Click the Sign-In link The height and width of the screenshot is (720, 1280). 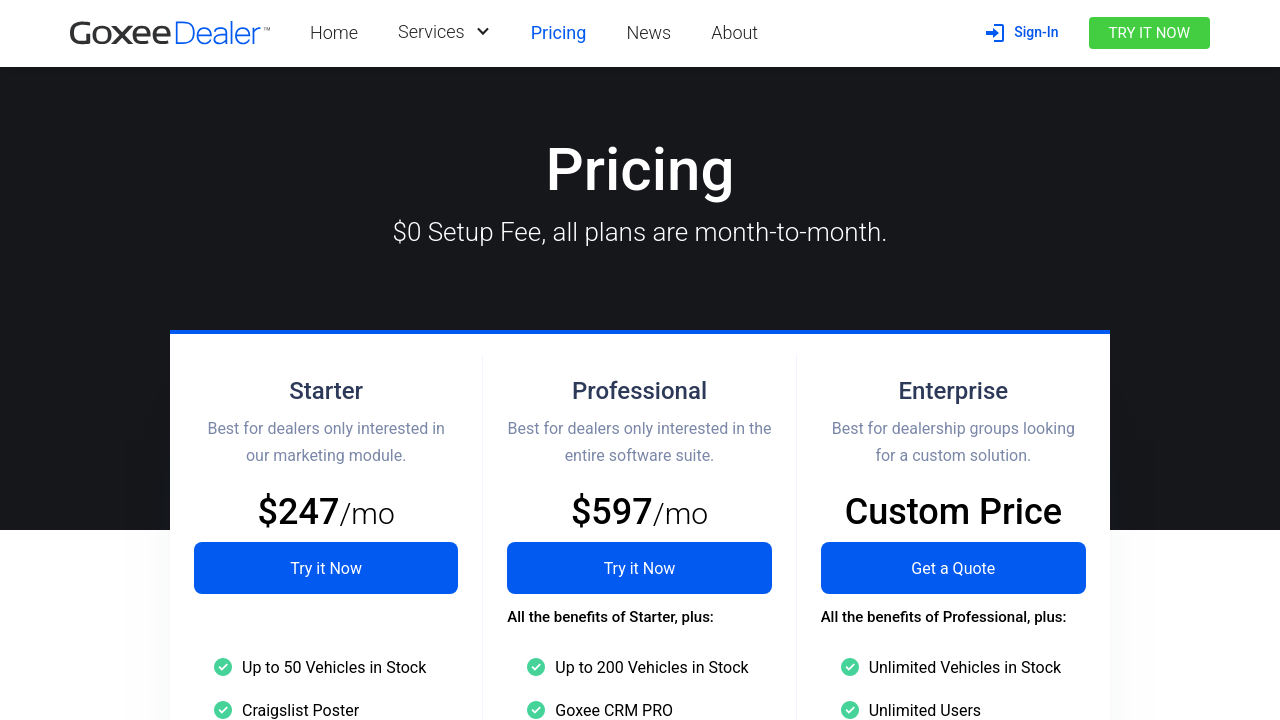(1035, 33)
